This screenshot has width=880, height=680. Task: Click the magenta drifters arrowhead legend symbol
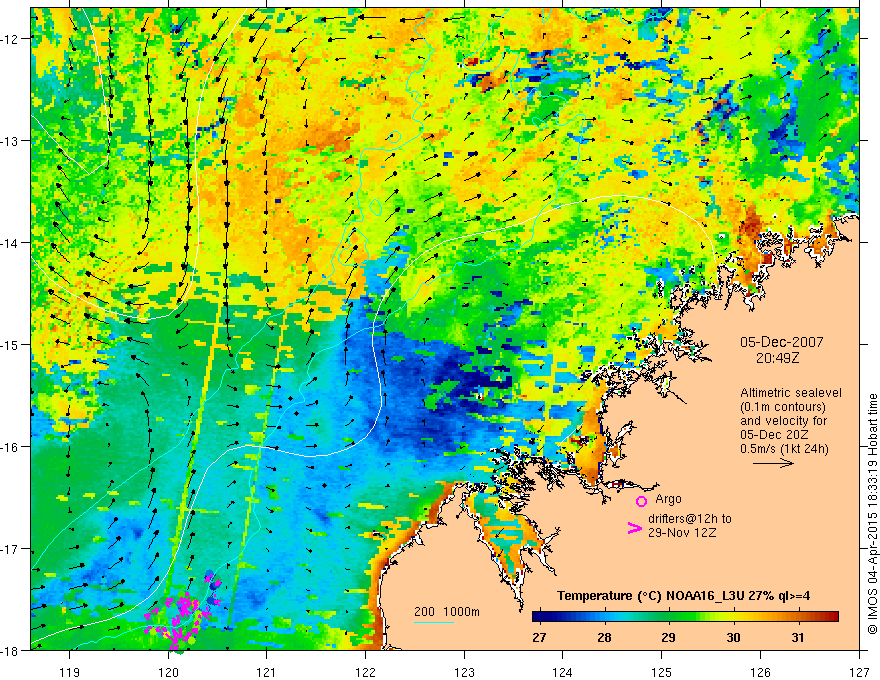point(634,527)
